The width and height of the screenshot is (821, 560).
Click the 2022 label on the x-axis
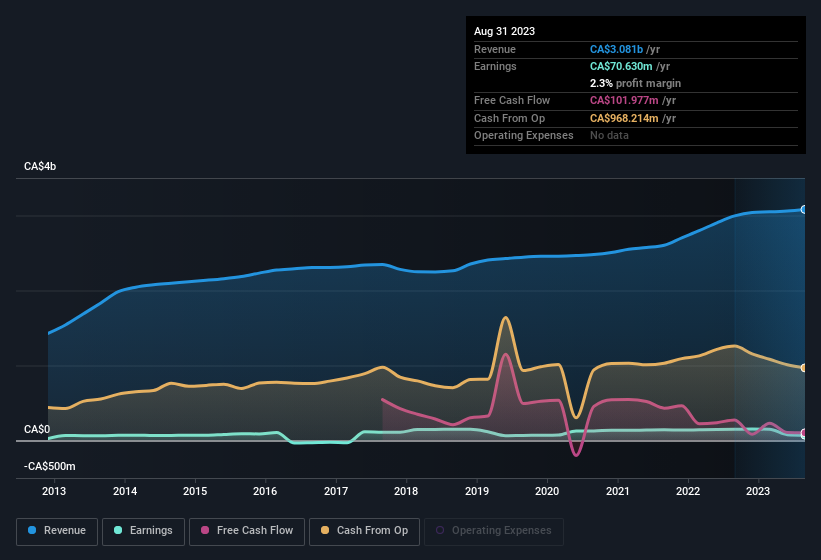click(x=687, y=491)
